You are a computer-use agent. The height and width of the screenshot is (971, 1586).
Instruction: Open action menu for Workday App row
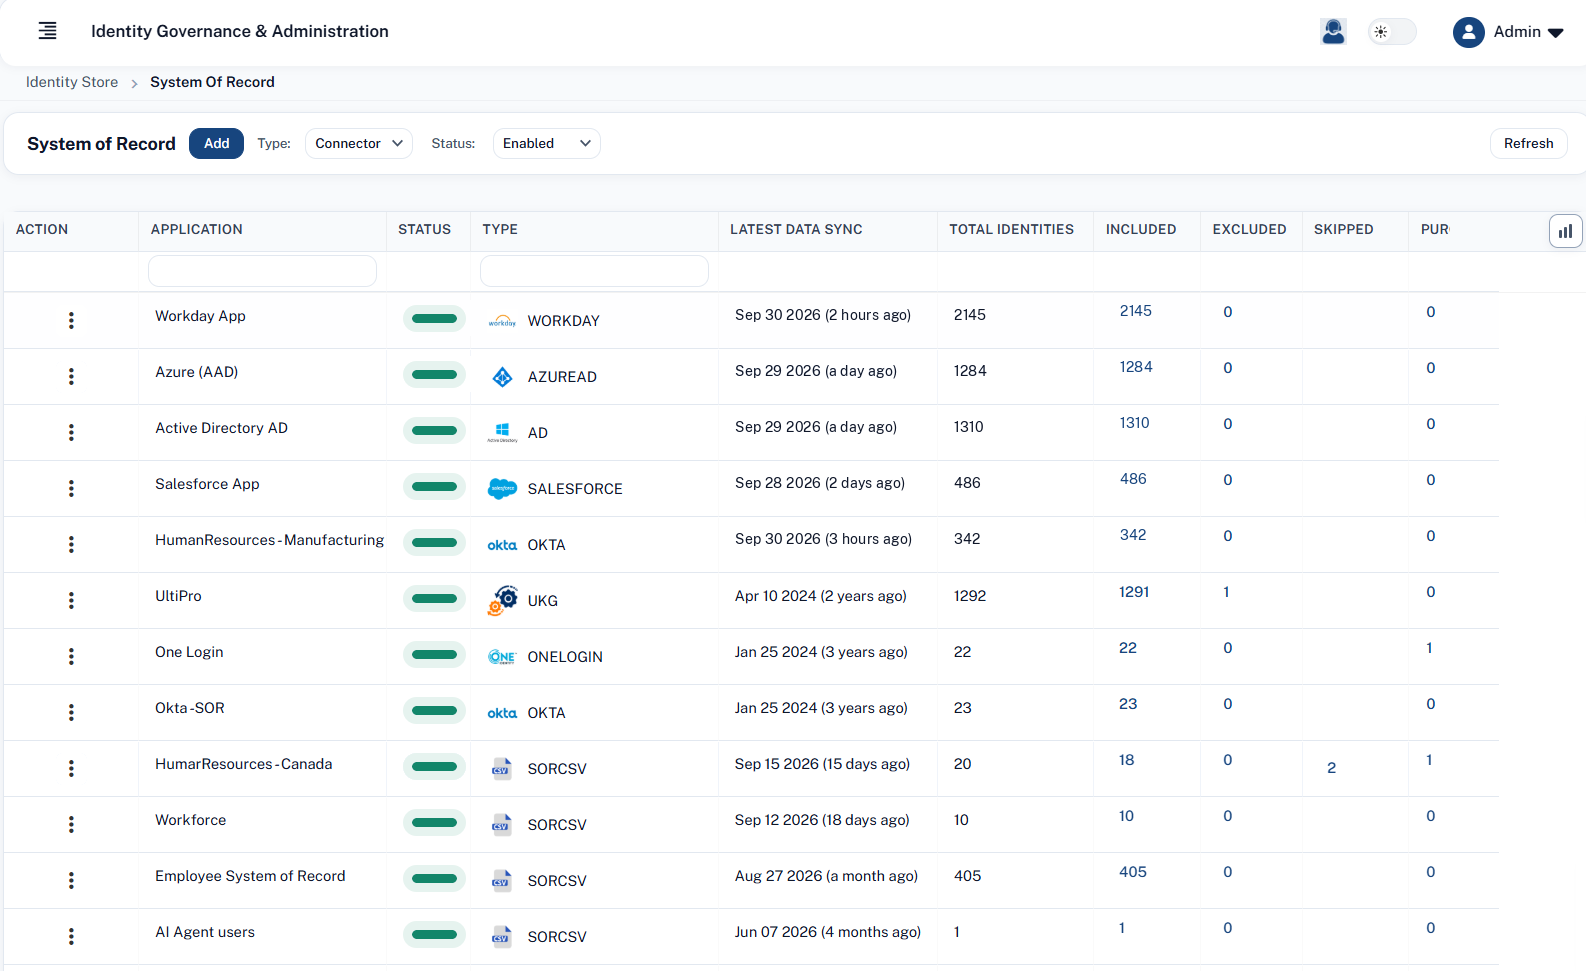coord(71,320)
